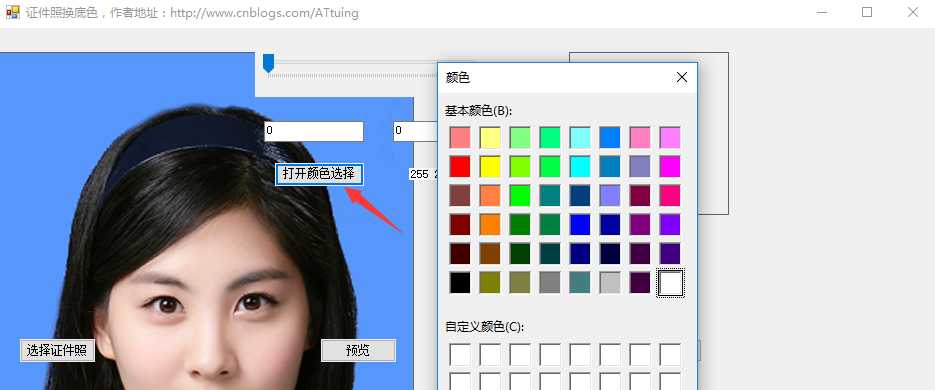Minimize the 证件照换底色 window
The image size is (935, 390).
821,12
